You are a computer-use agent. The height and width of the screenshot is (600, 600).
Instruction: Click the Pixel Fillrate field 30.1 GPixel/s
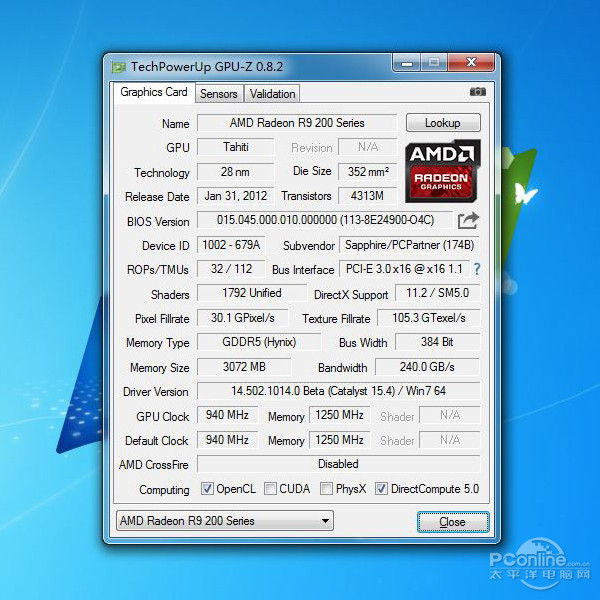click(x=243, y=318)
